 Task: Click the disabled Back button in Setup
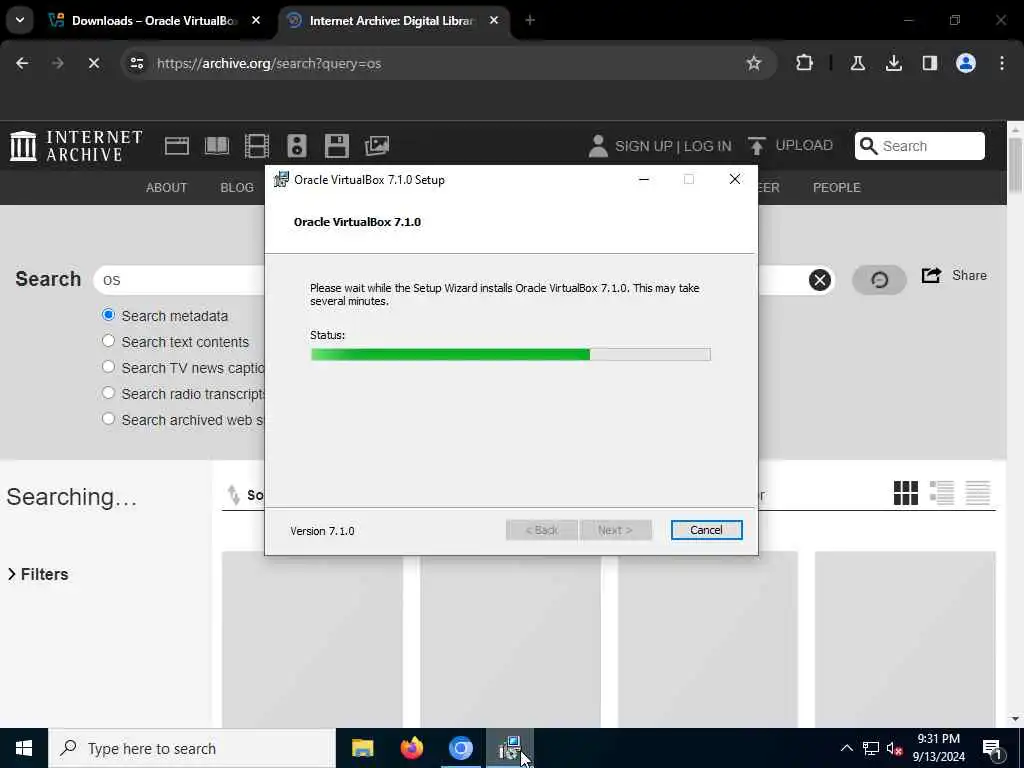[541, 530]
